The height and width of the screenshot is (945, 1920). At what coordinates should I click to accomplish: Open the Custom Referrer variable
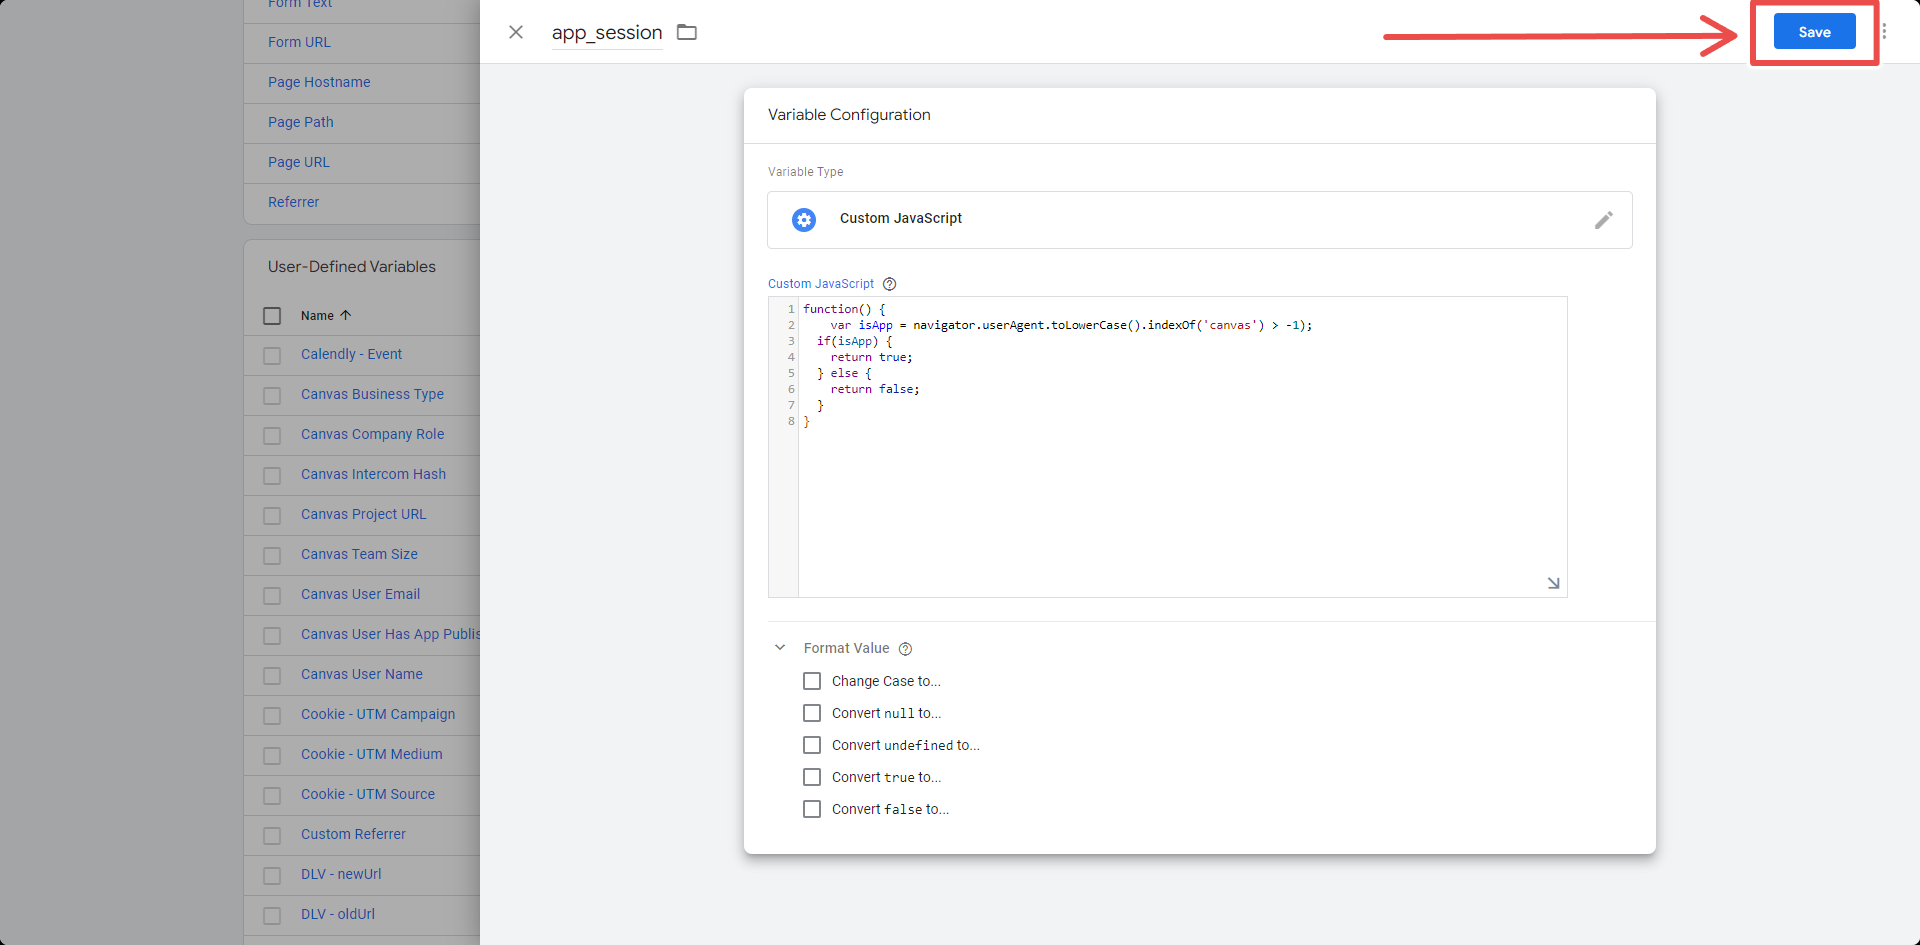click(x=353, y=834)
